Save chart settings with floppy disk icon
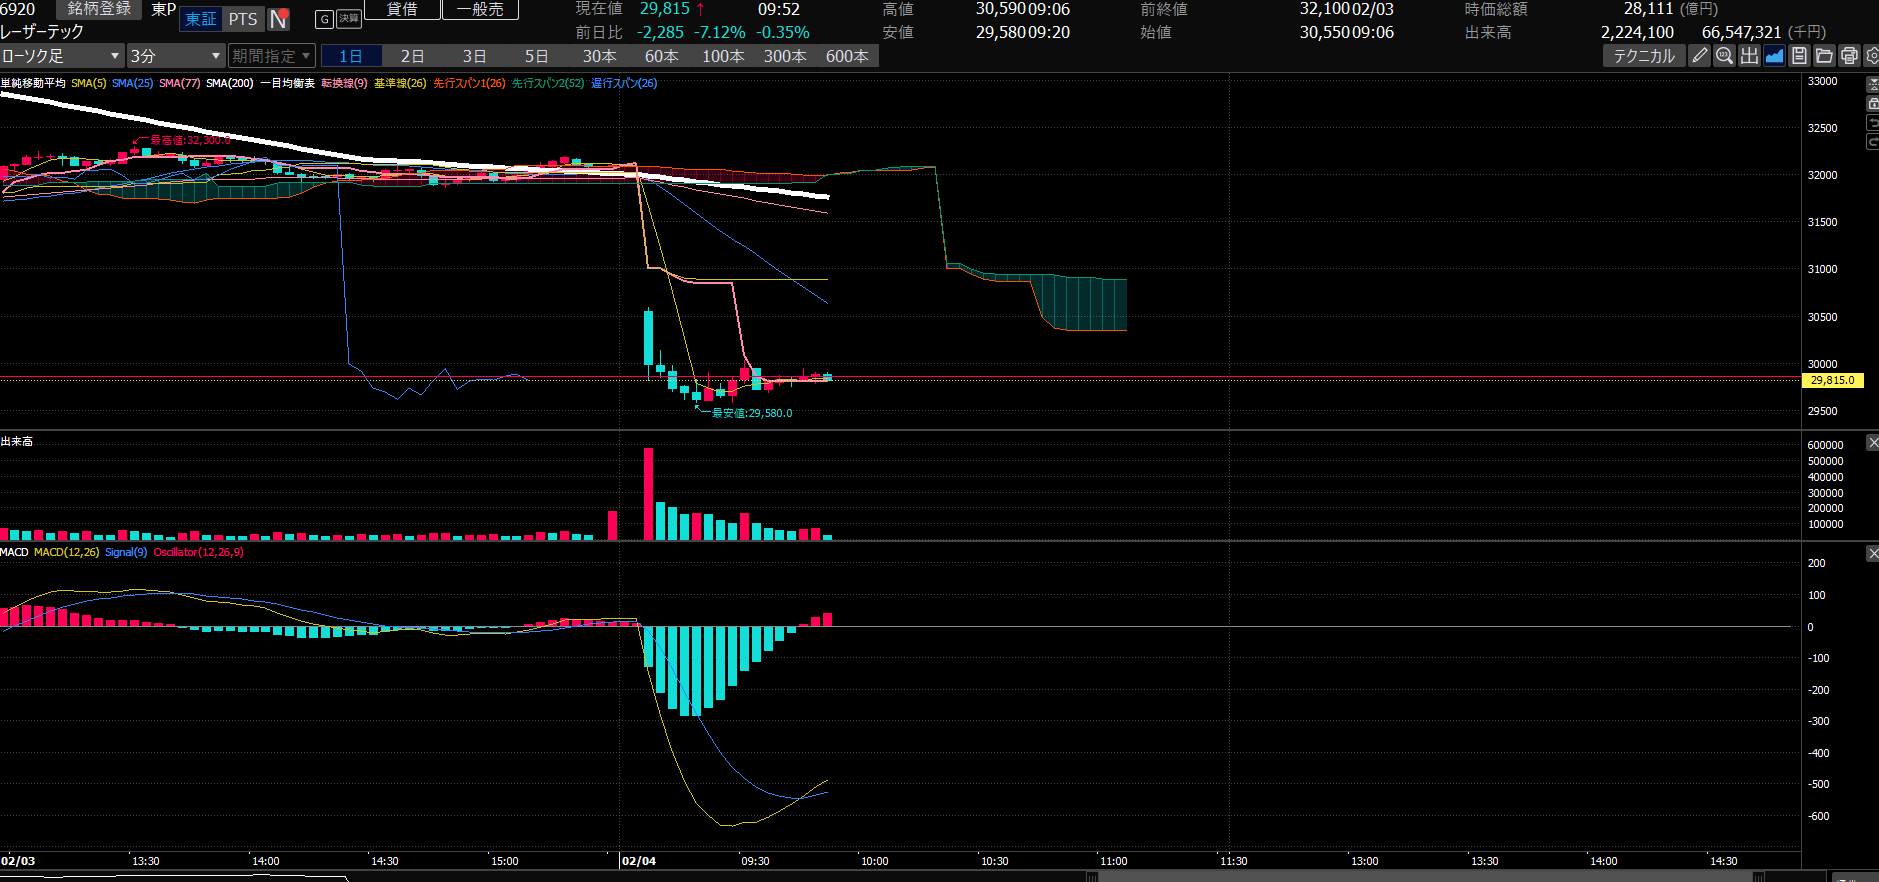This screenshot has width=1879, height=882. pos(1799,56)
